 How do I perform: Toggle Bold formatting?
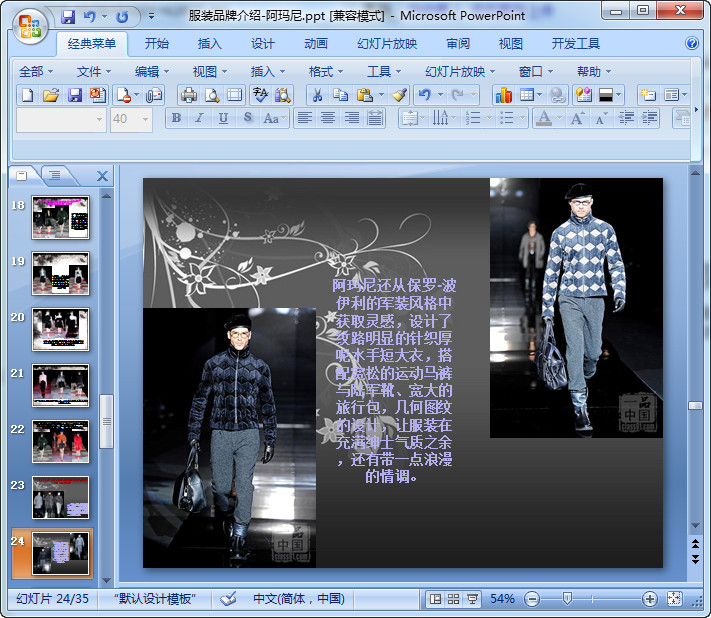tap(176, 118)
